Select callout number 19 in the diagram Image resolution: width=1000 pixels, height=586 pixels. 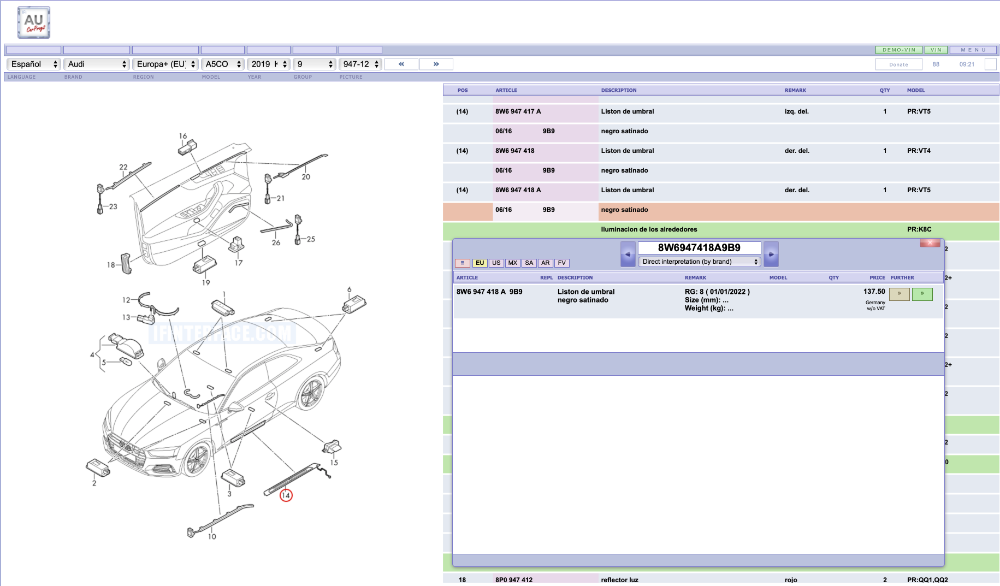[x=206, y=282]
